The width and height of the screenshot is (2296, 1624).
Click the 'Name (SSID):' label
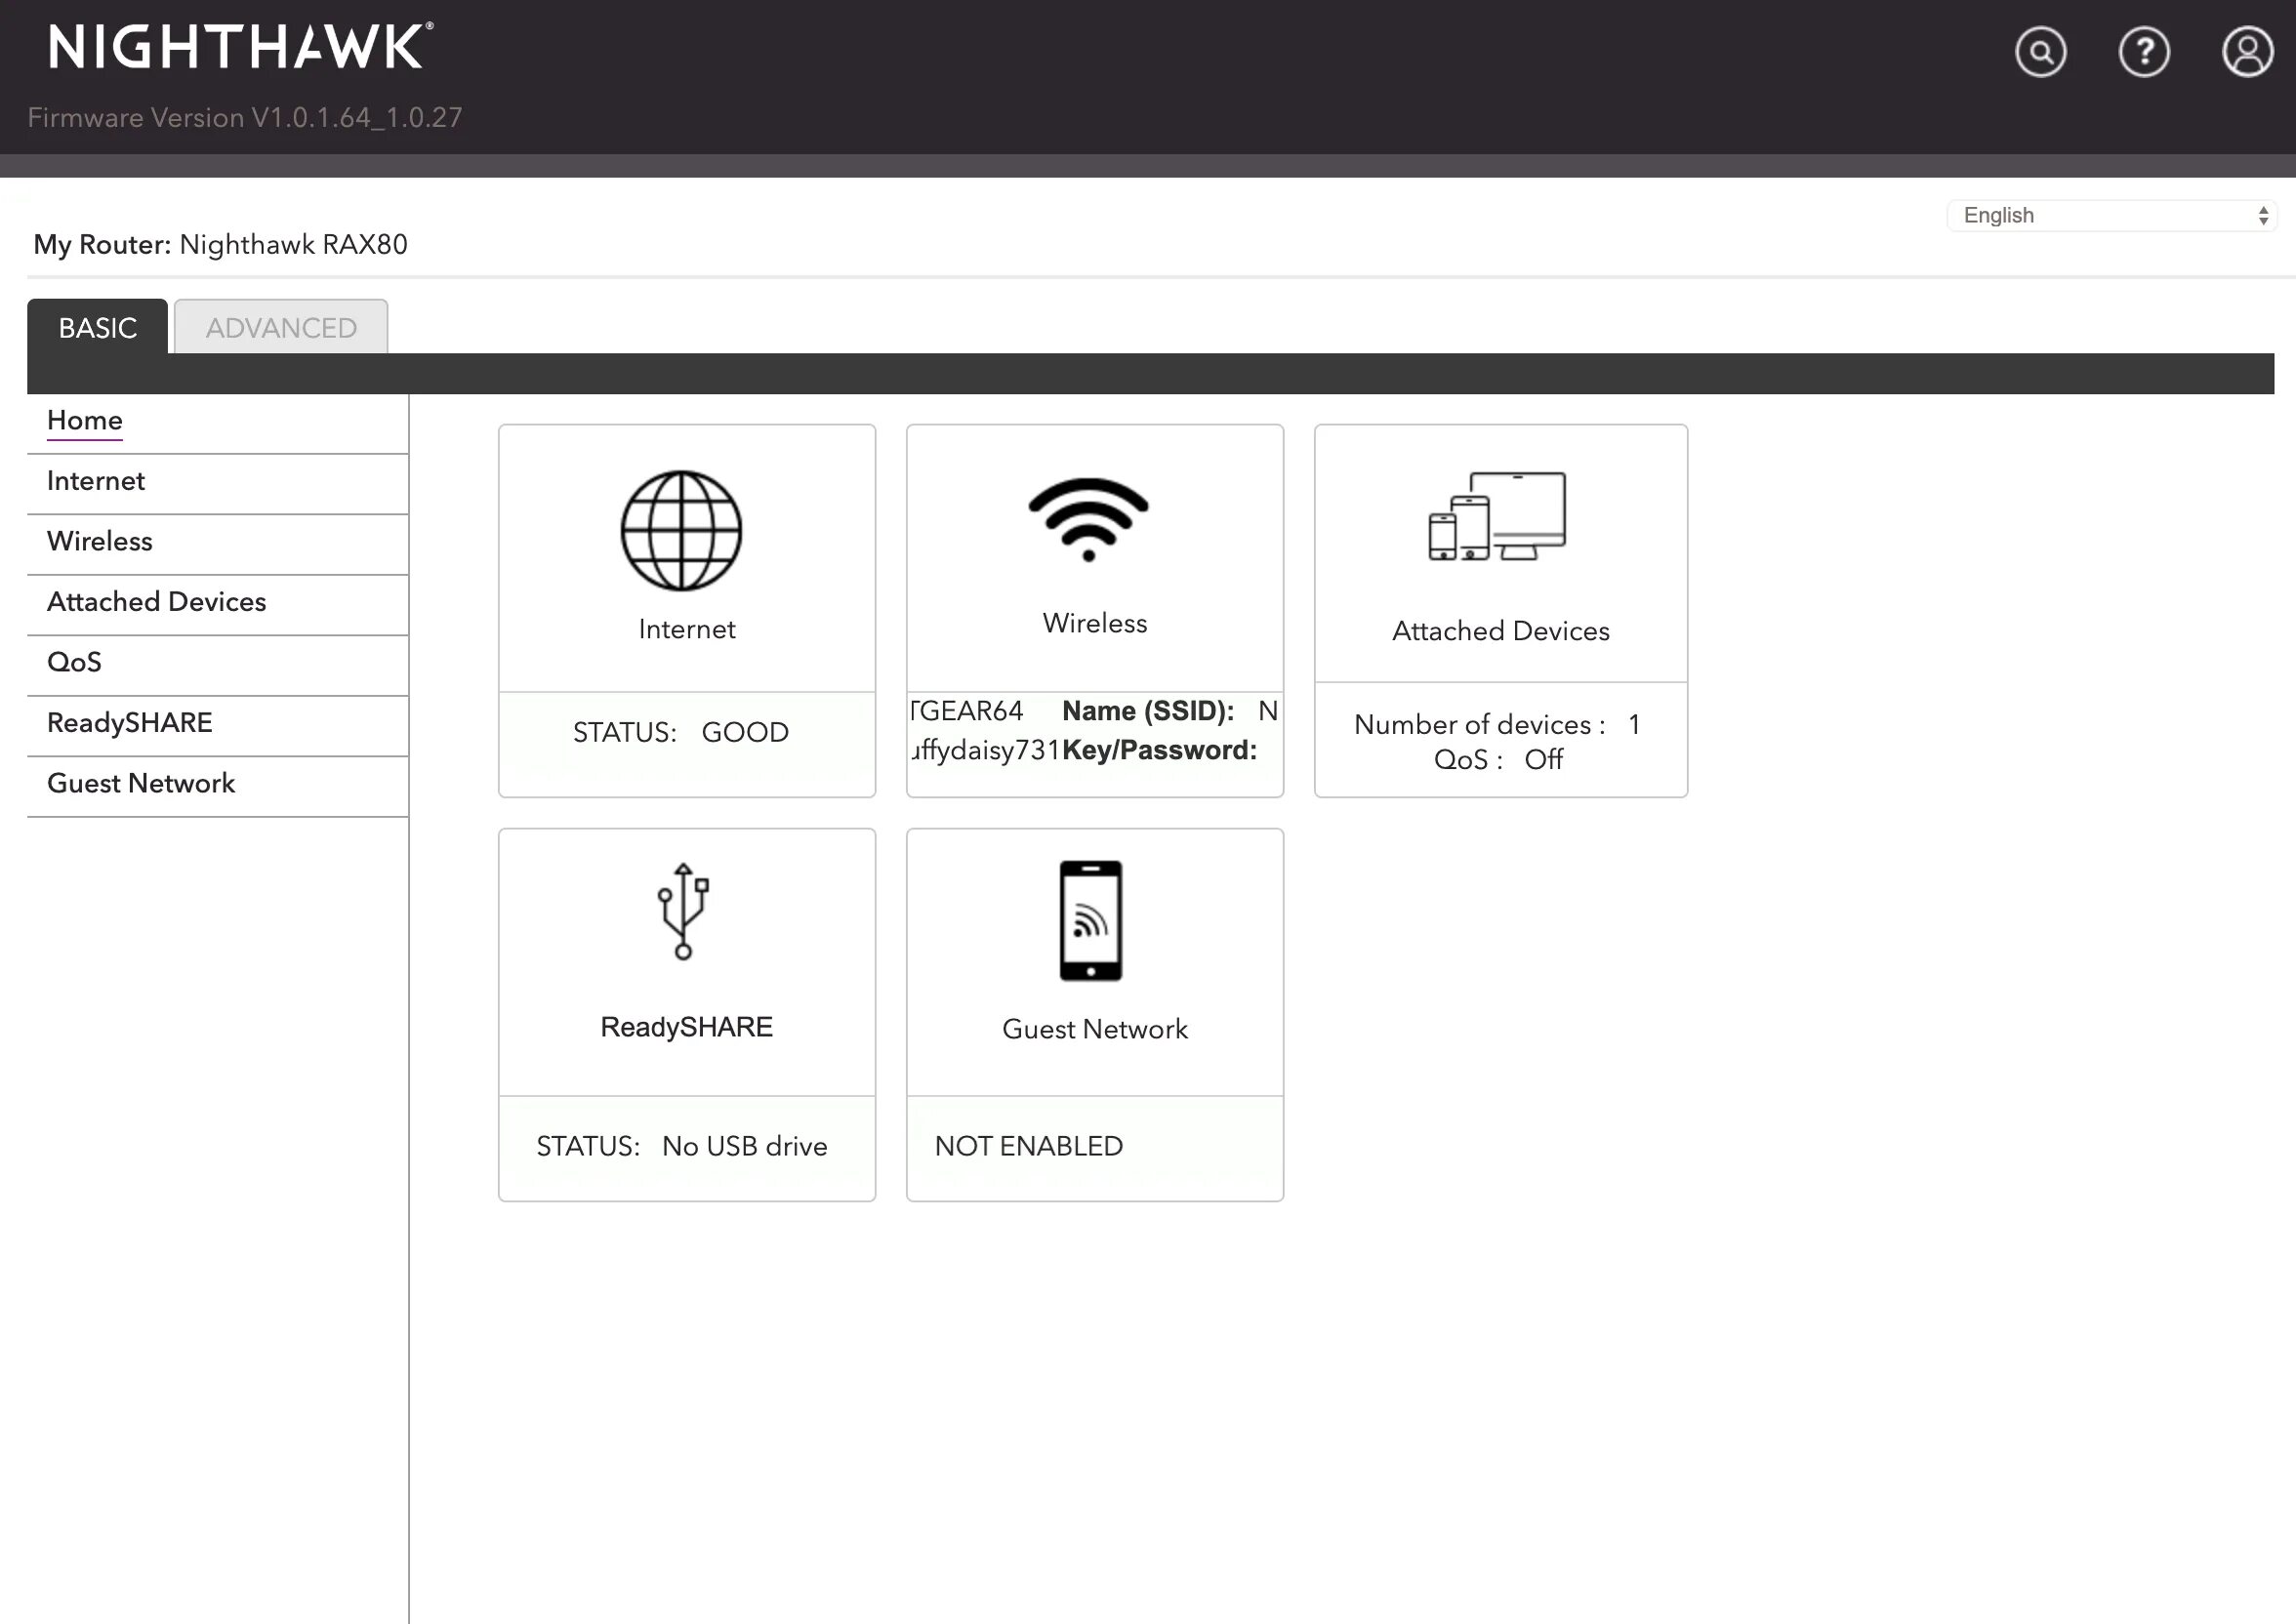click(x=1148, y=711)
